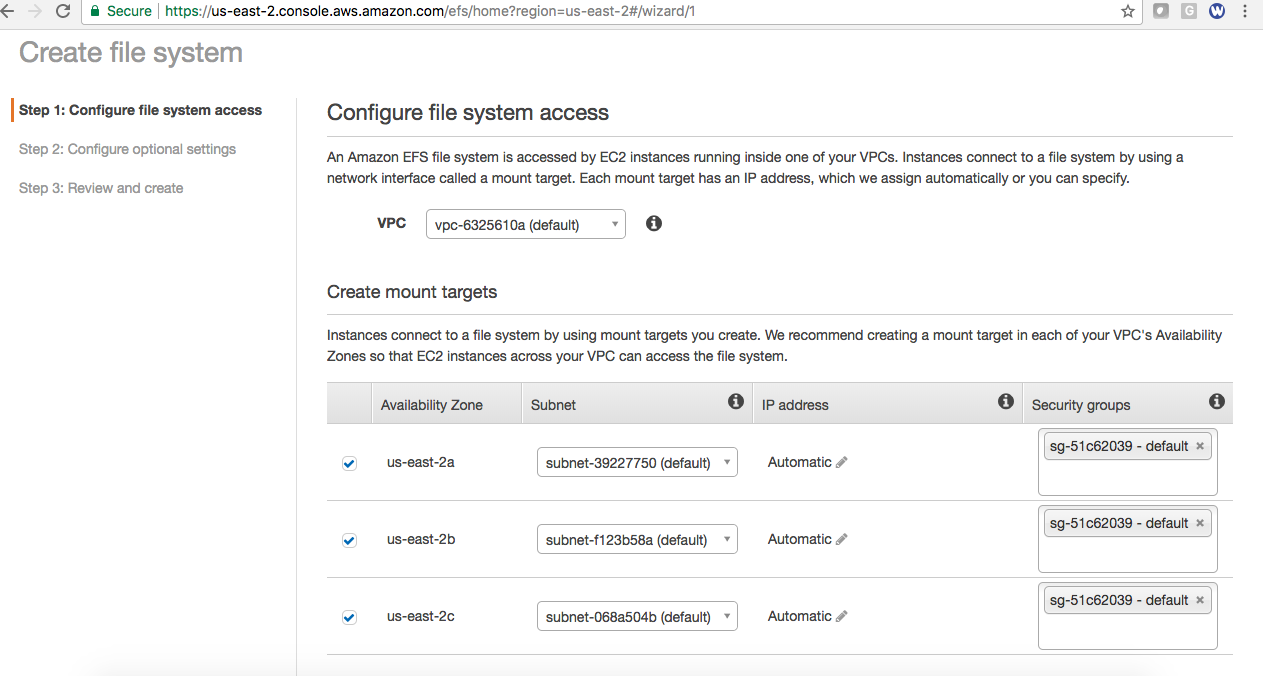Screen dimensions: 1263x676
Task: Edit IP address for us-east-2a
Action: pyautogui.click(x=842, y=462)
